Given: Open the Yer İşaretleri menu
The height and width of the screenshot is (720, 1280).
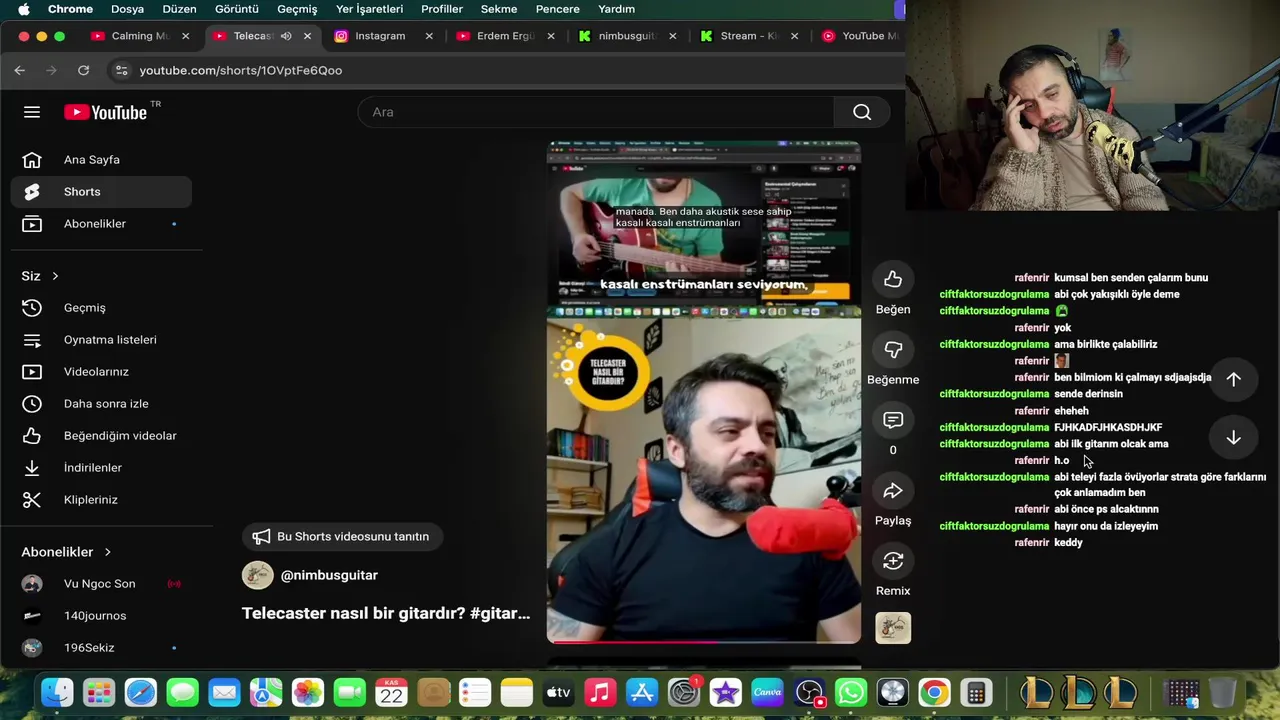Looking at the screenshot, I should click(x=369, y=9).
